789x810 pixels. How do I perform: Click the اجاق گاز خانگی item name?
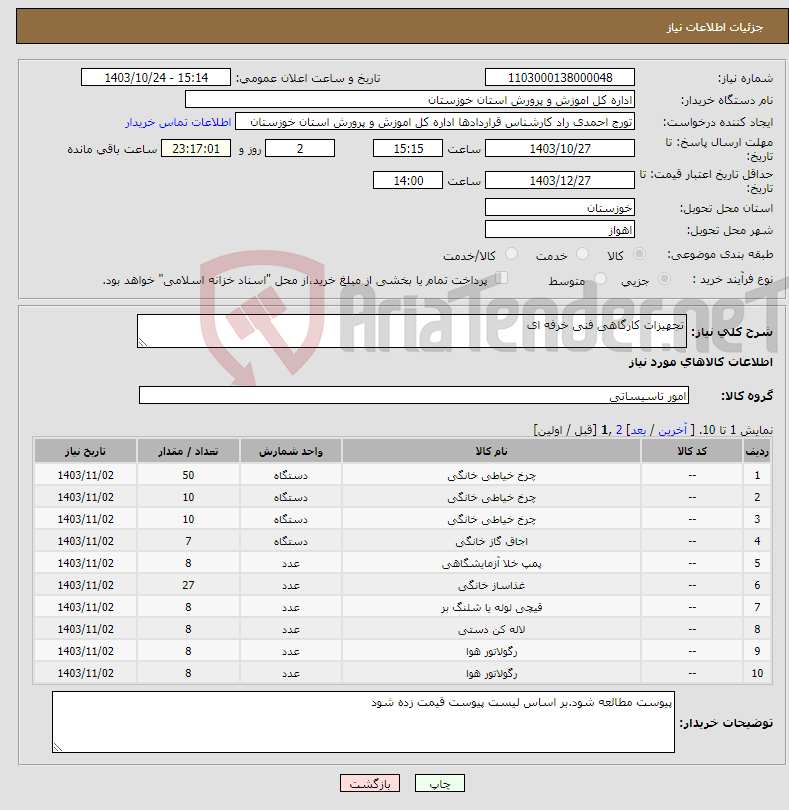491,541
